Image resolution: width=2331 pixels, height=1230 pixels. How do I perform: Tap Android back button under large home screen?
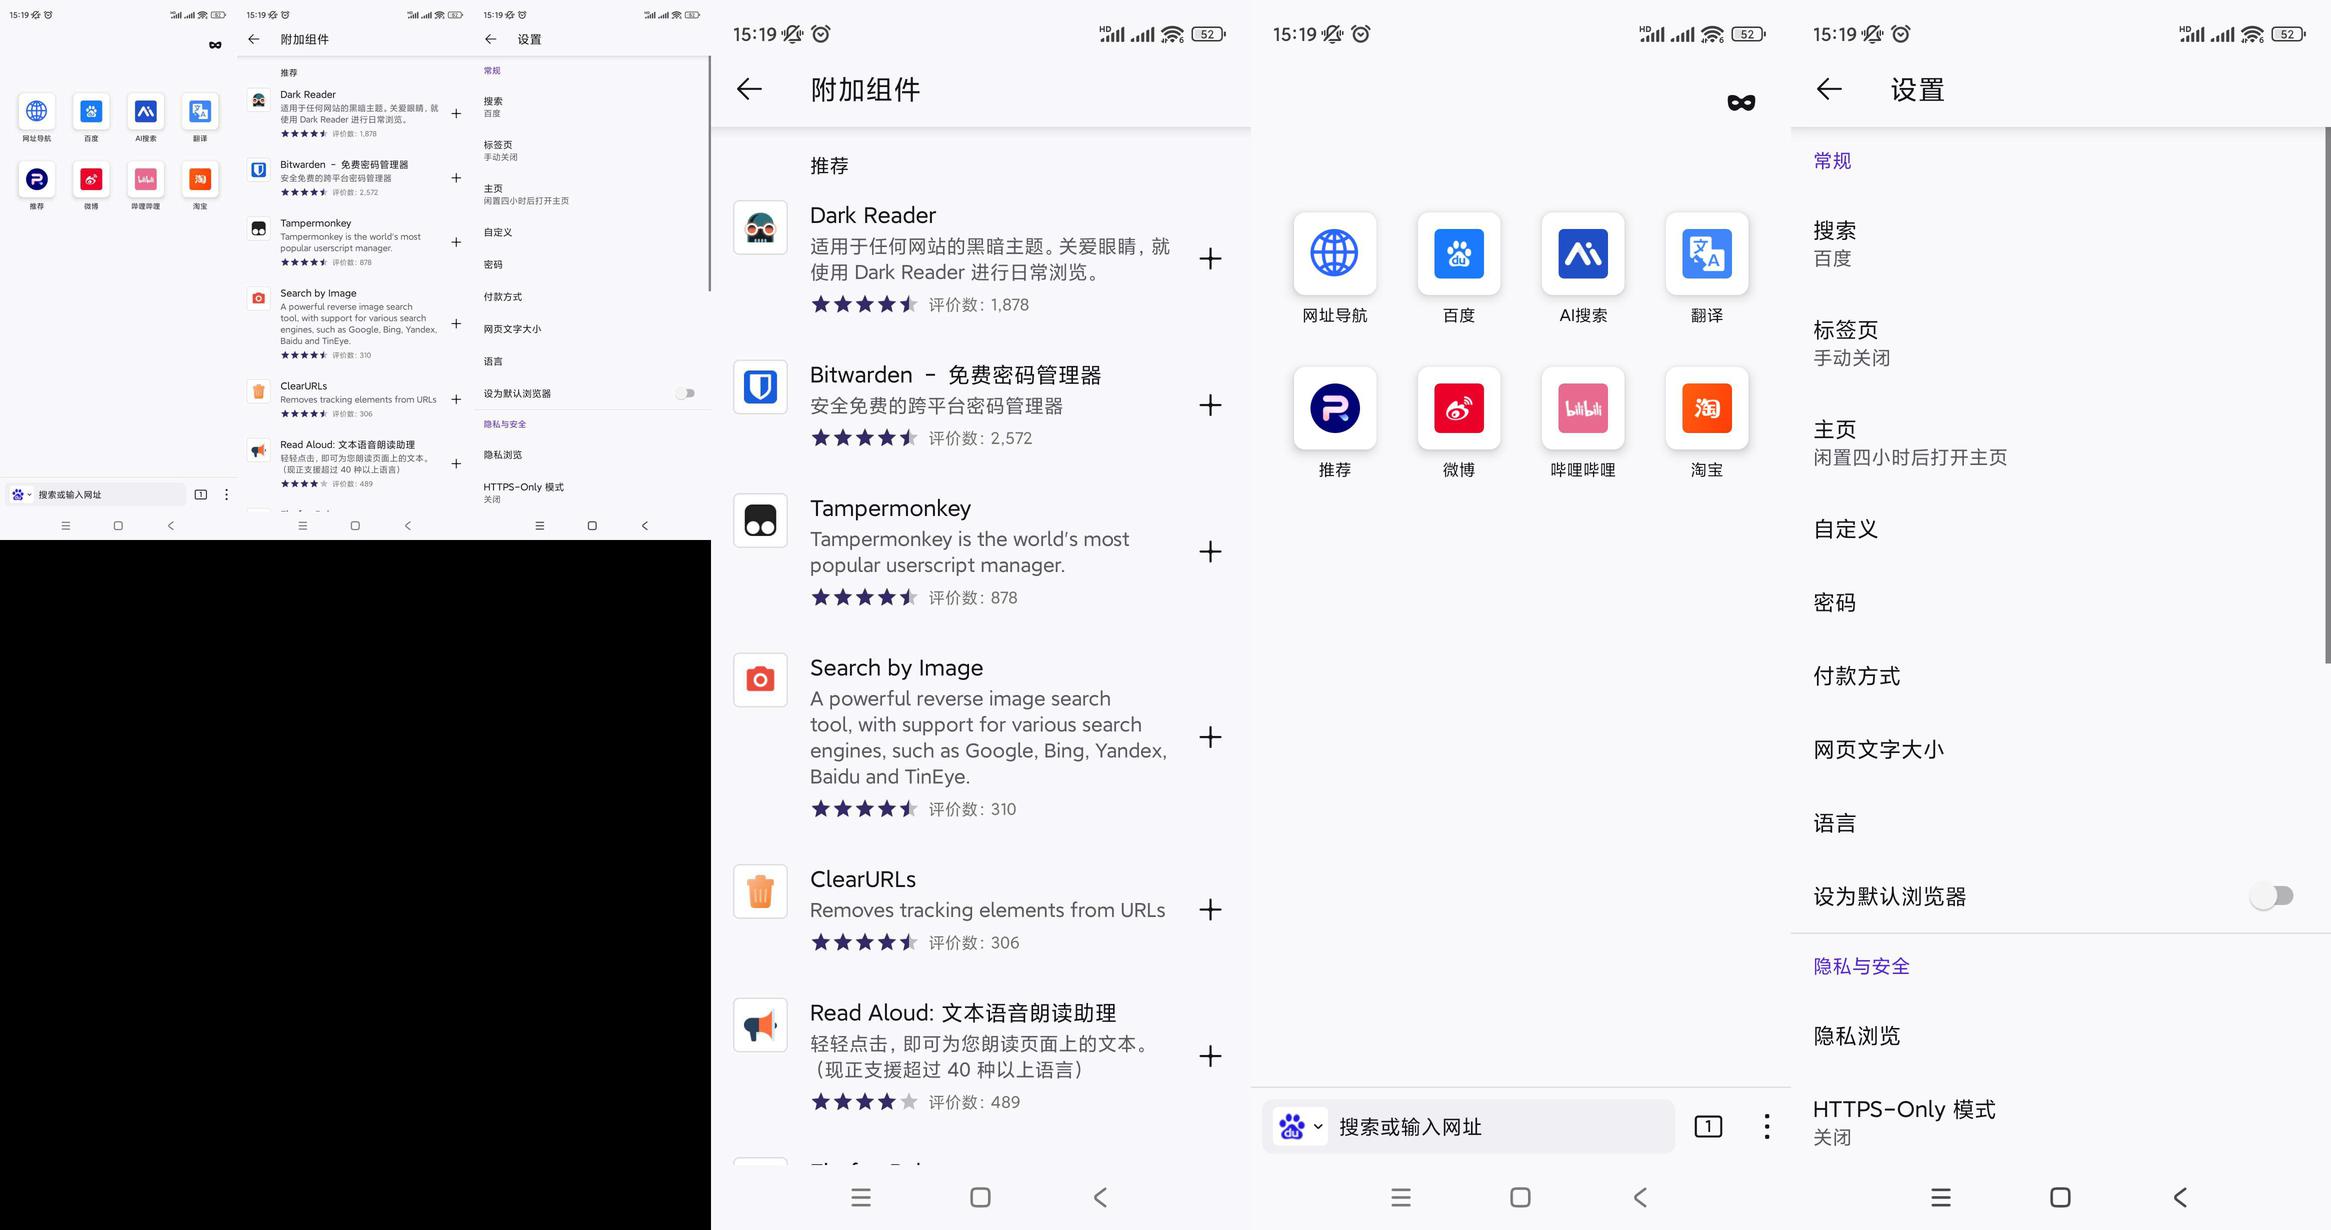[x=1640, y=1197]
